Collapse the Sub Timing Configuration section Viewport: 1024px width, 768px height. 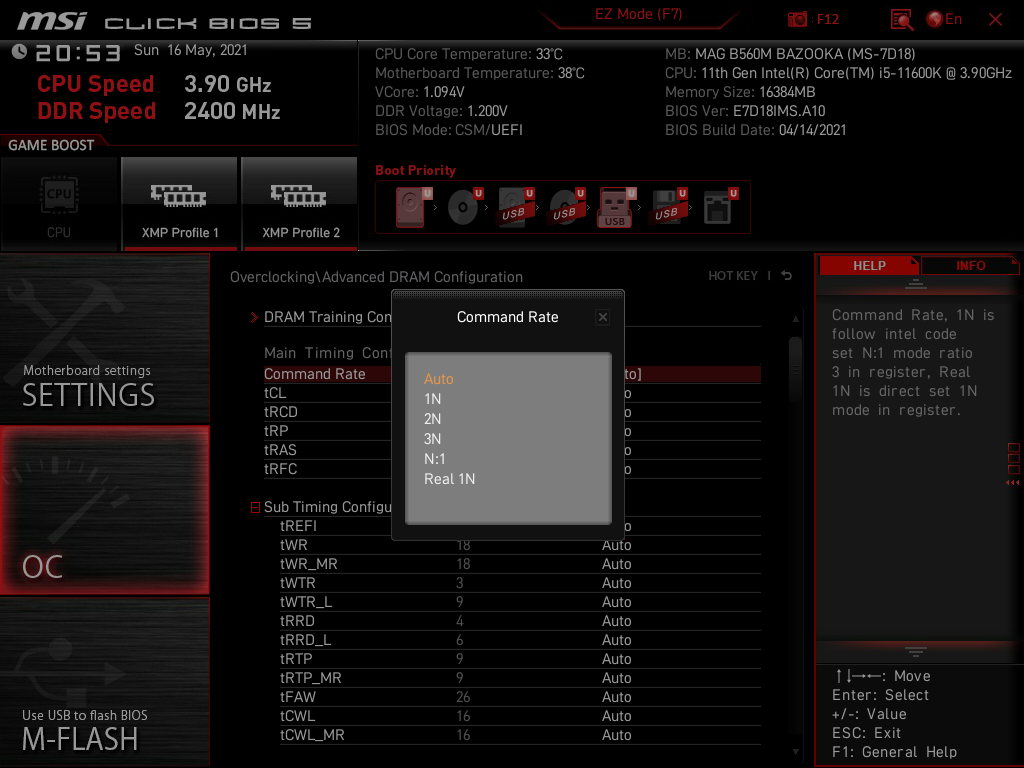tap(255, 507)
